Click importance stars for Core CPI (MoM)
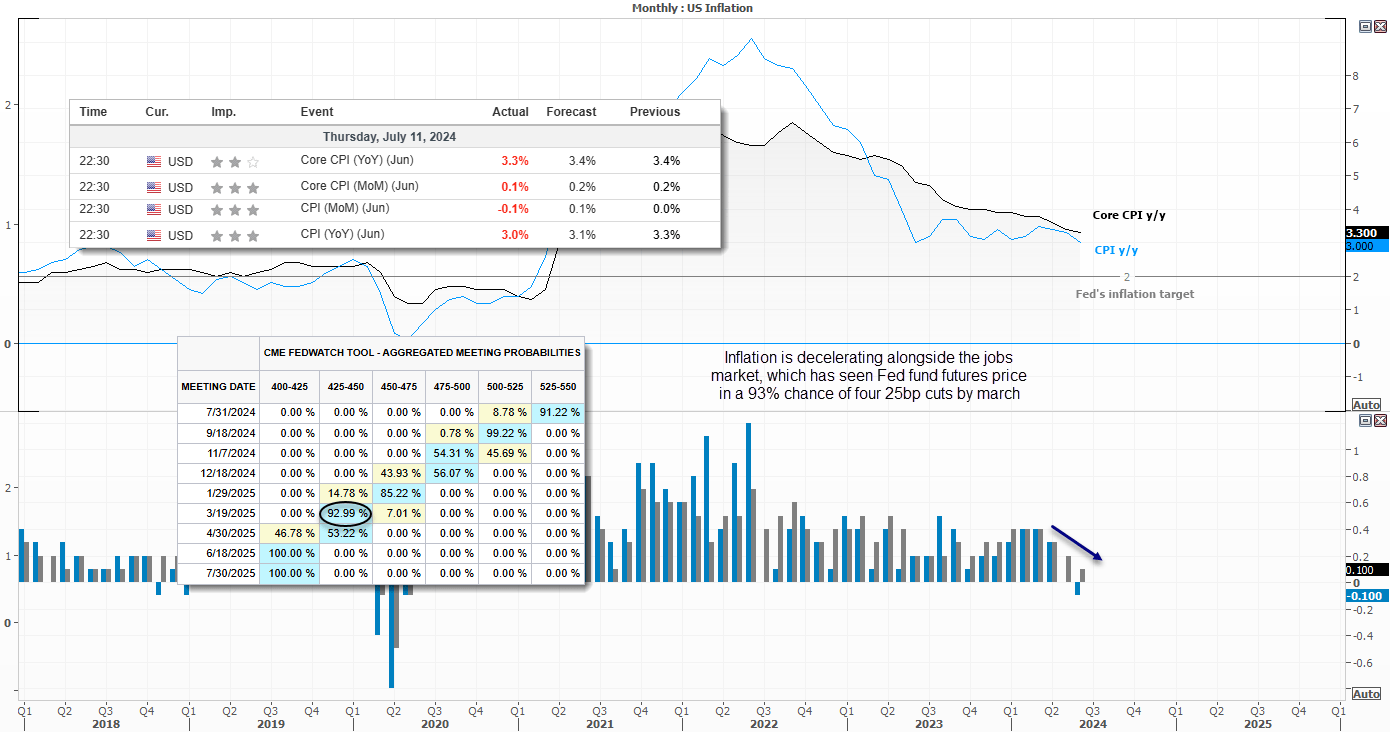This screenshot has height=732, width=1390. pyautogui.click(x=235, y=187)
